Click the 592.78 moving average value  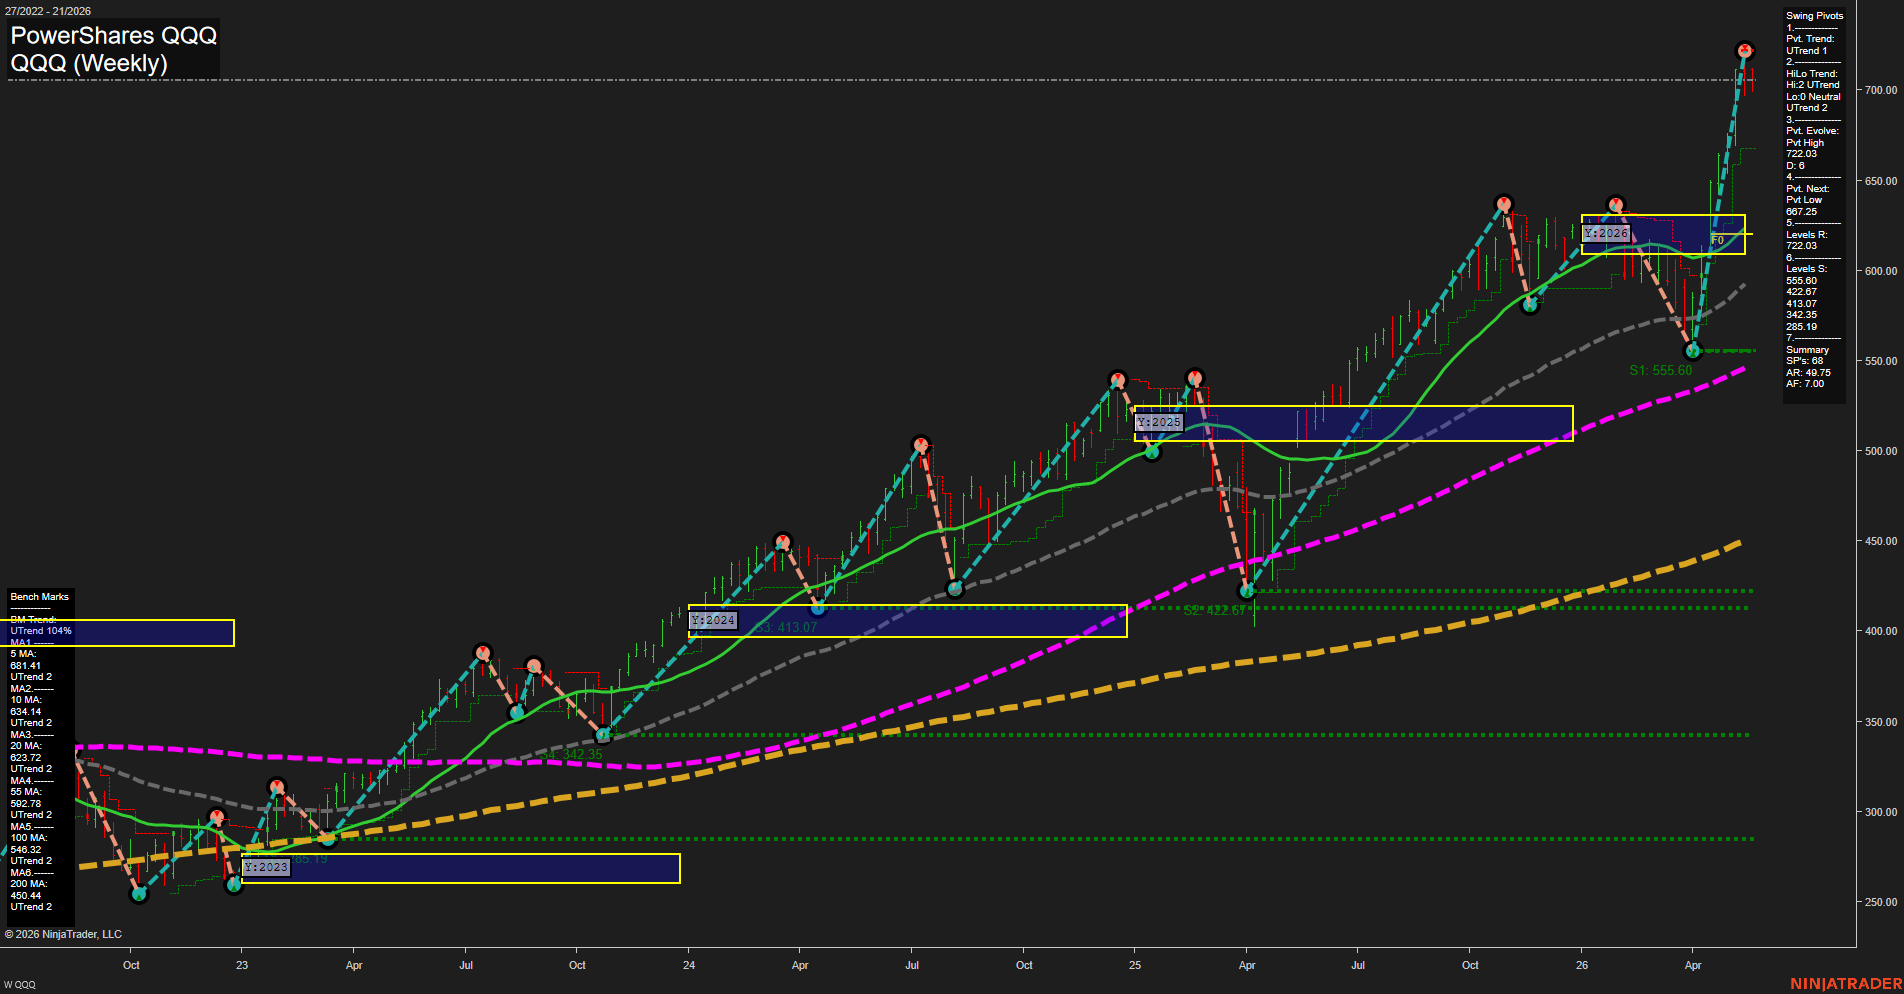26,804
